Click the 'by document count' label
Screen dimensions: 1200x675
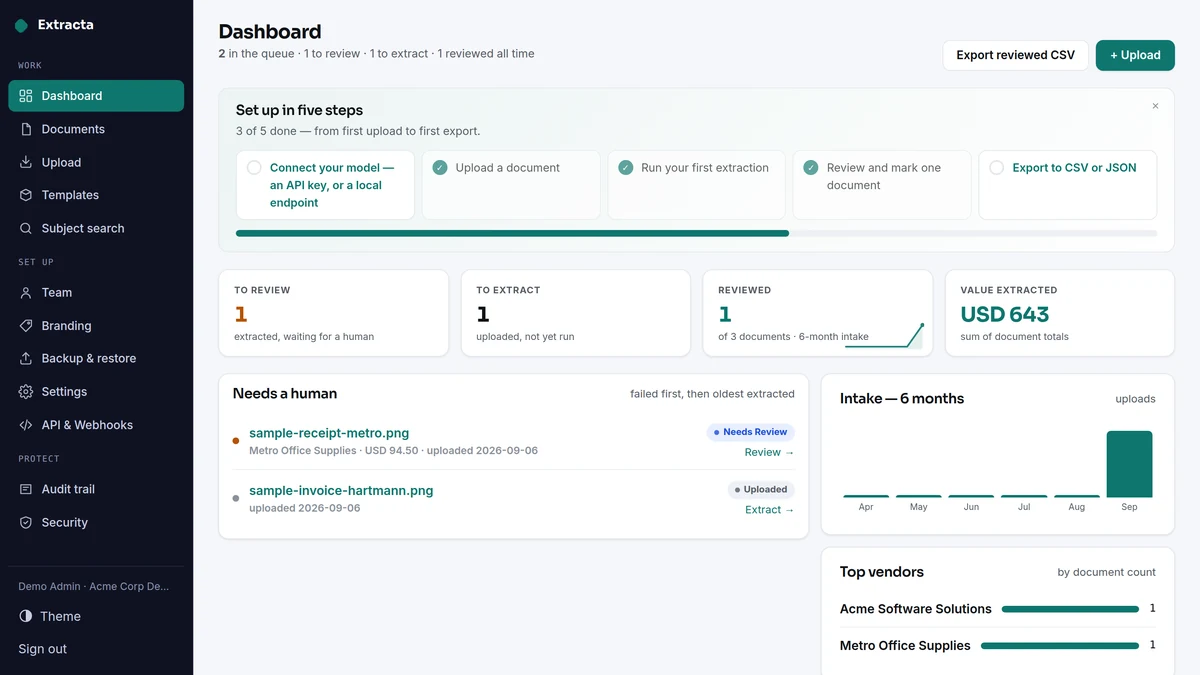(x=1106, y=572)
